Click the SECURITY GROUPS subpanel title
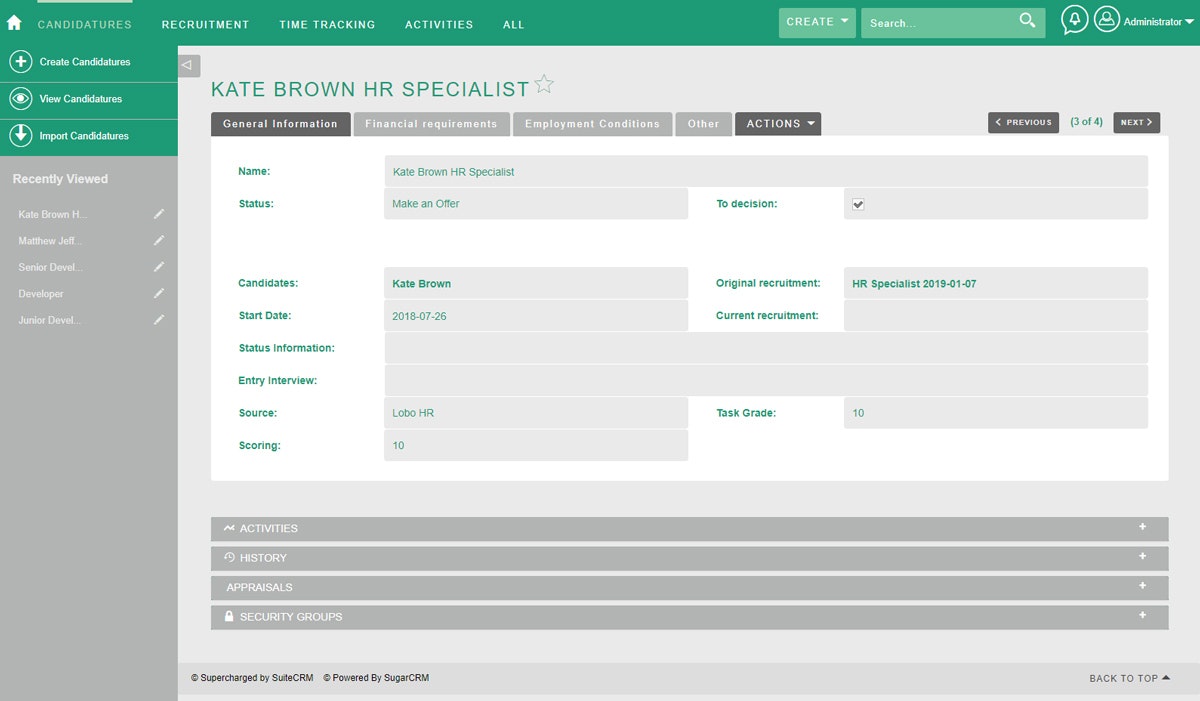The height and width of the screenshot is (701, 1200). coord(291,617)
